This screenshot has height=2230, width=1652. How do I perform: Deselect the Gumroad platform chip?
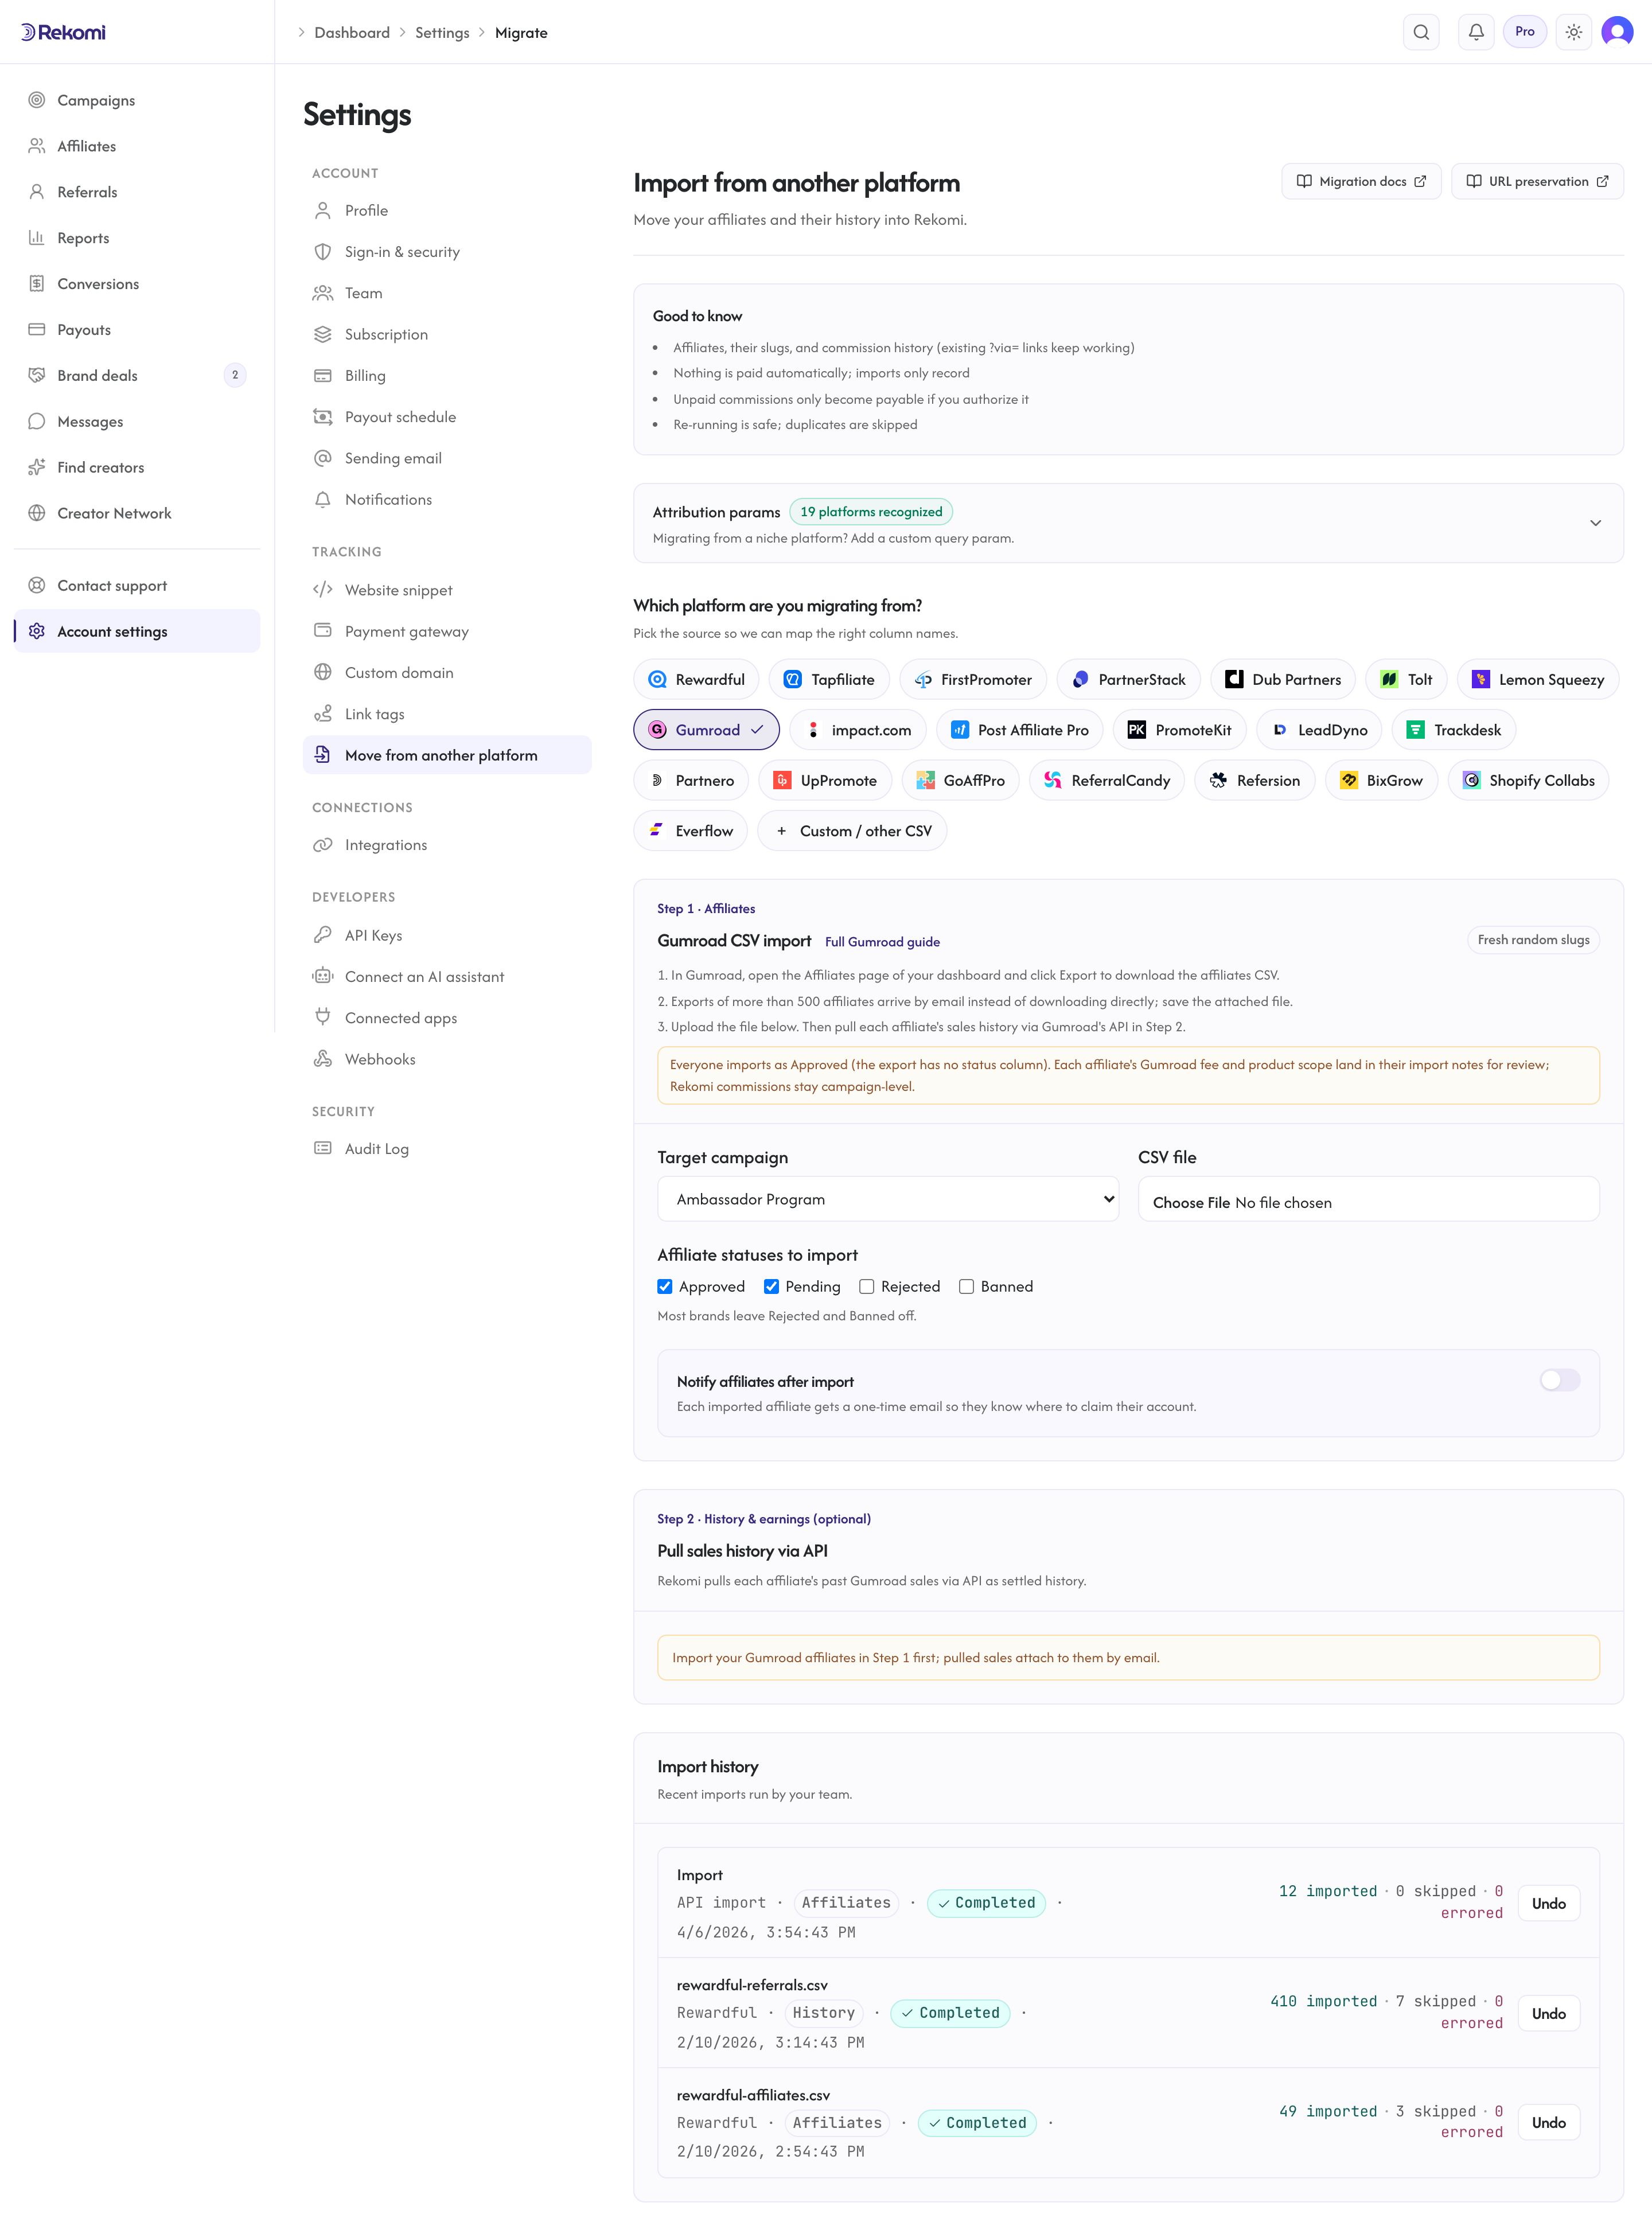point(706,730)
